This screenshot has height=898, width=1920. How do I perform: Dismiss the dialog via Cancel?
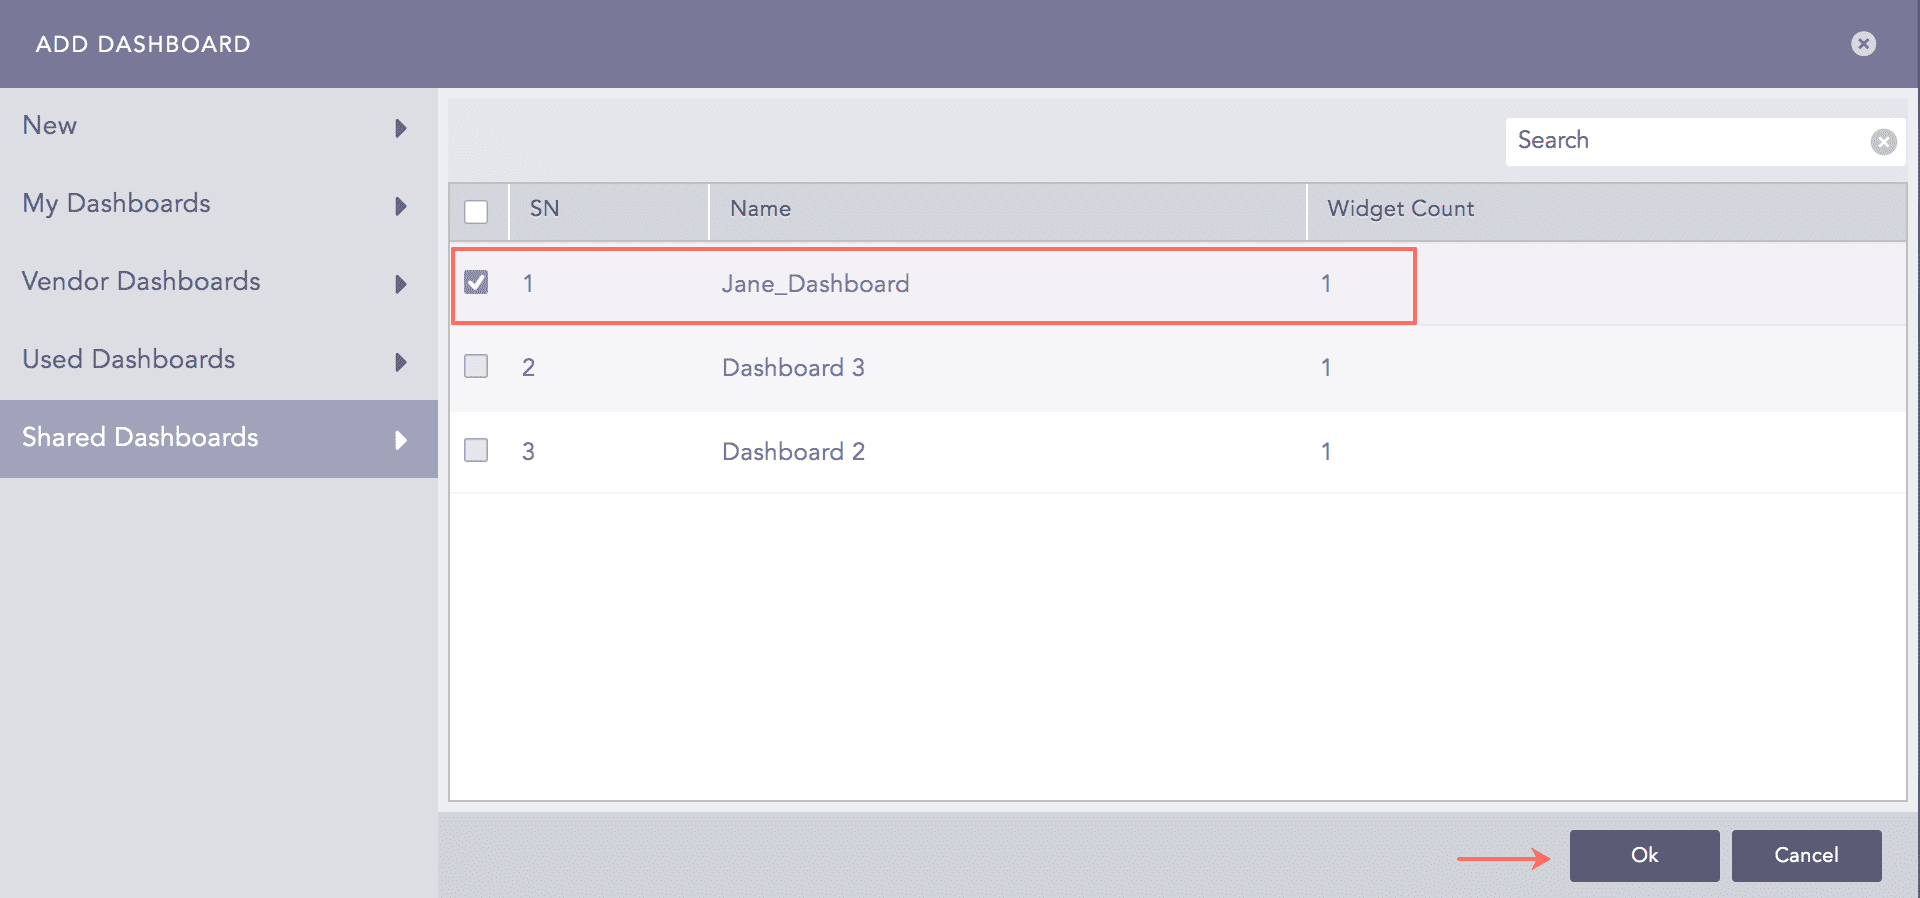coord(1806,855)
